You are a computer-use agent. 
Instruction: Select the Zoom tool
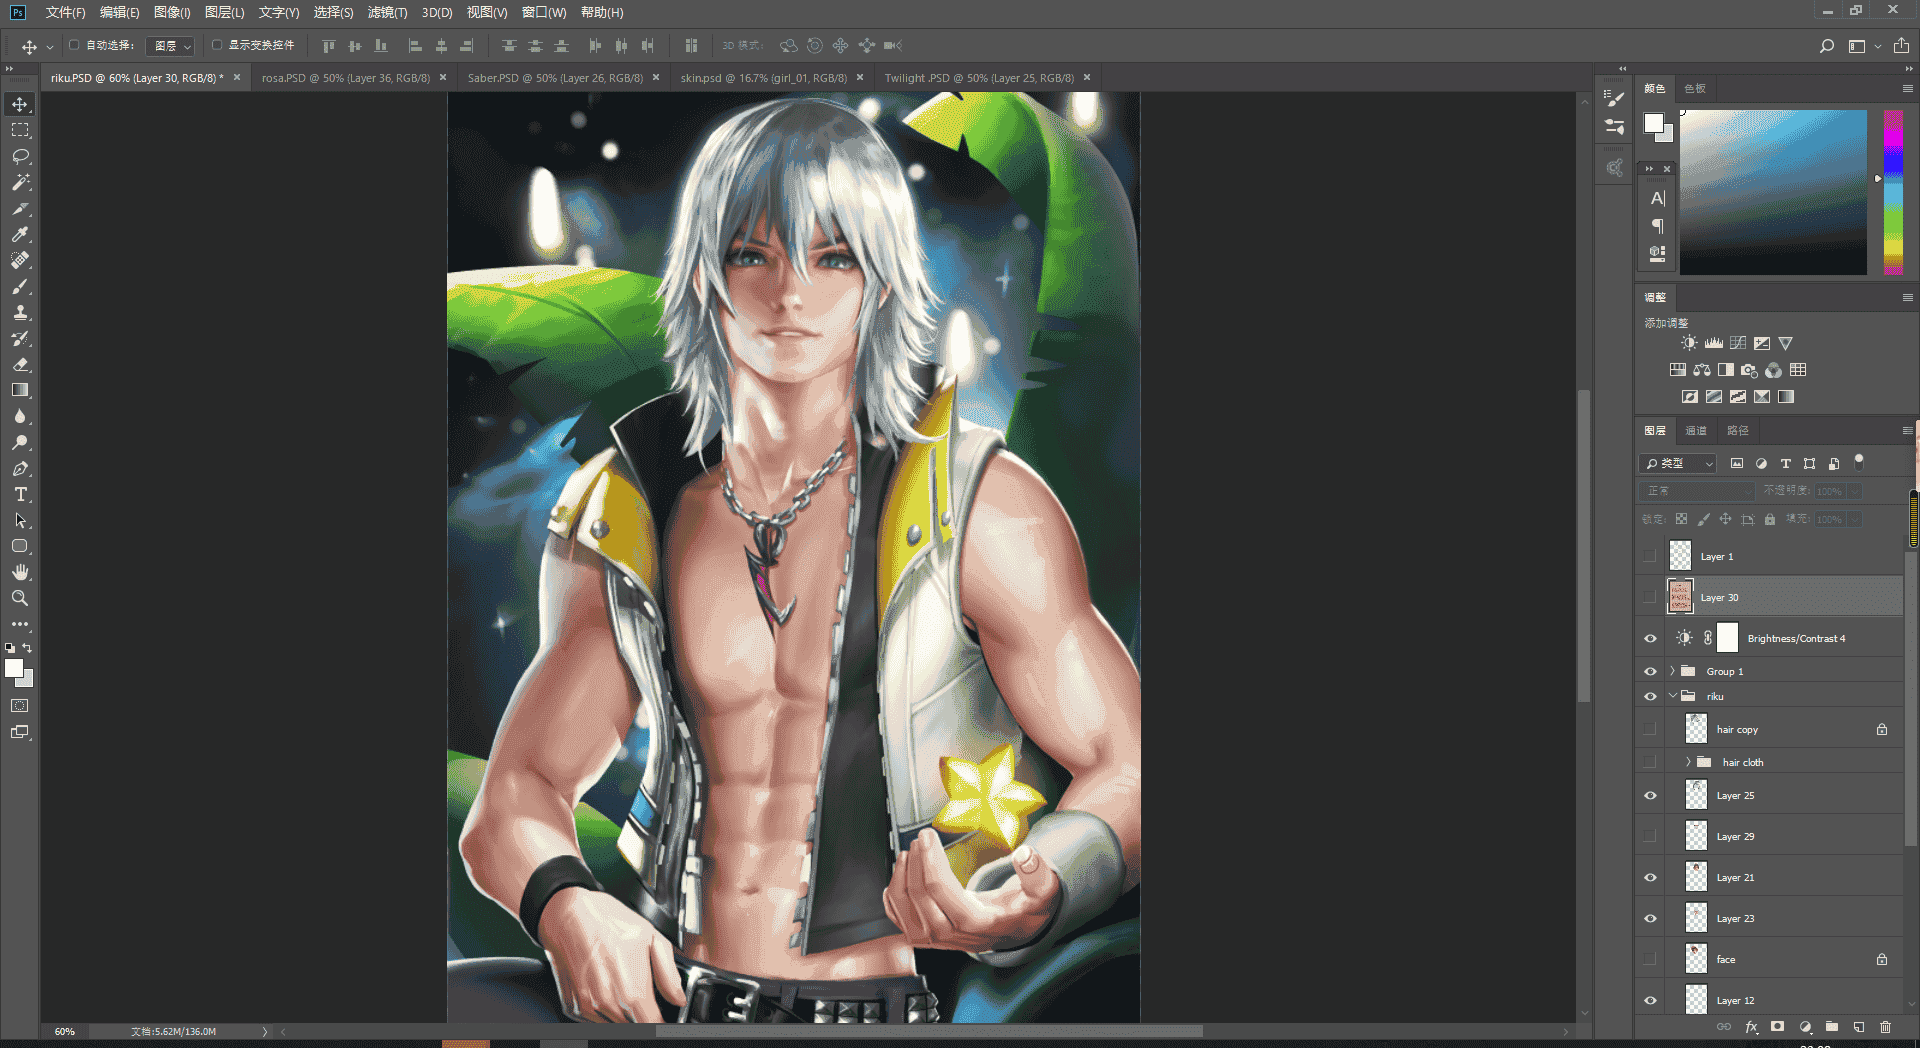20,598
